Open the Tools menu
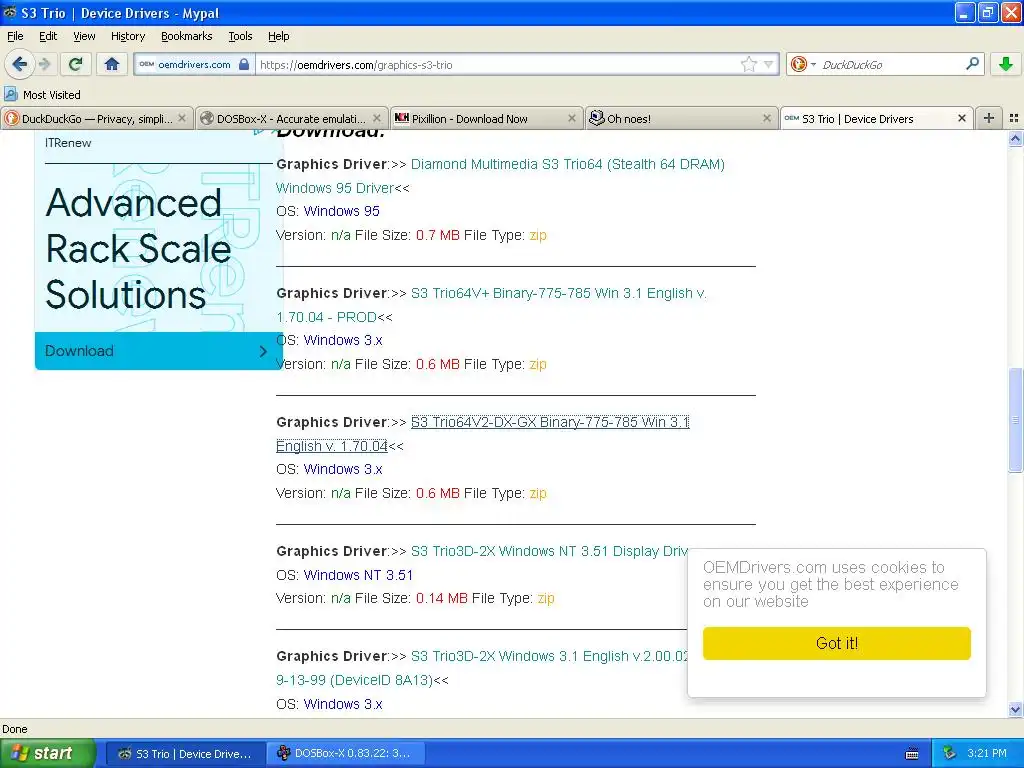This screenshot has width=1024, height=768. coord(240,36)
